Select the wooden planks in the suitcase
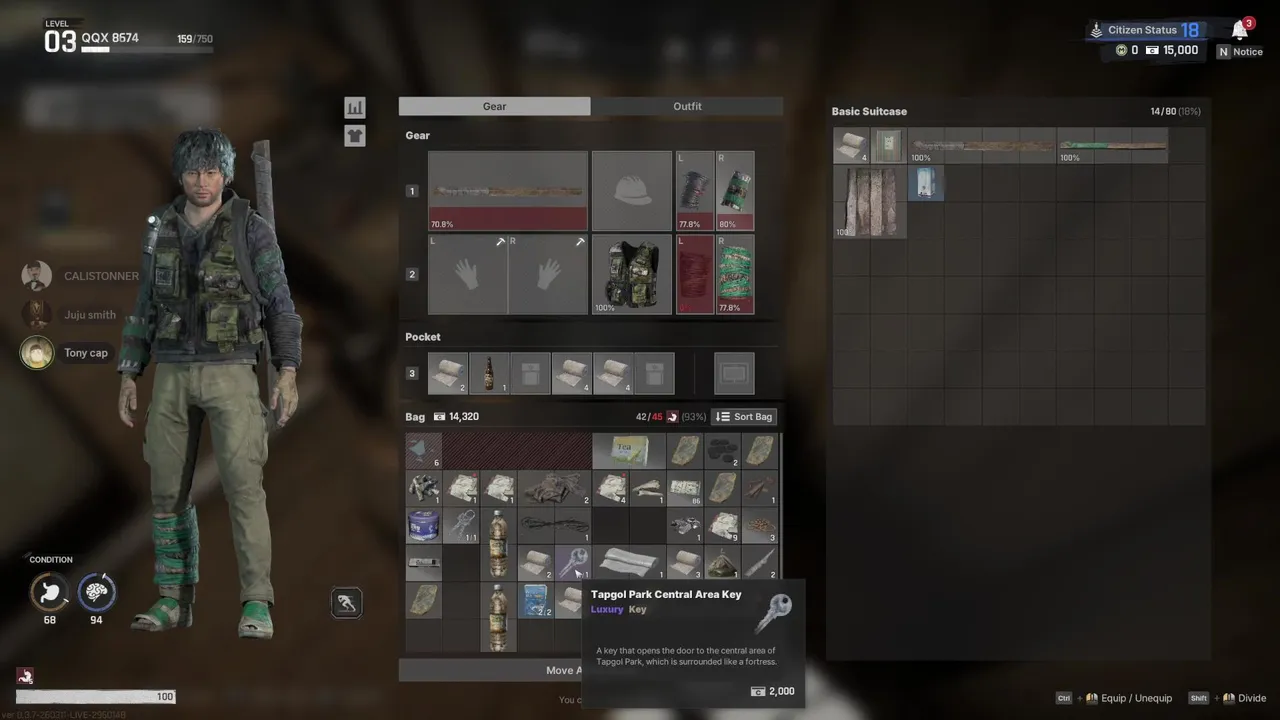Viewport: 1280px width, 720px height. (x=870, y=202)
